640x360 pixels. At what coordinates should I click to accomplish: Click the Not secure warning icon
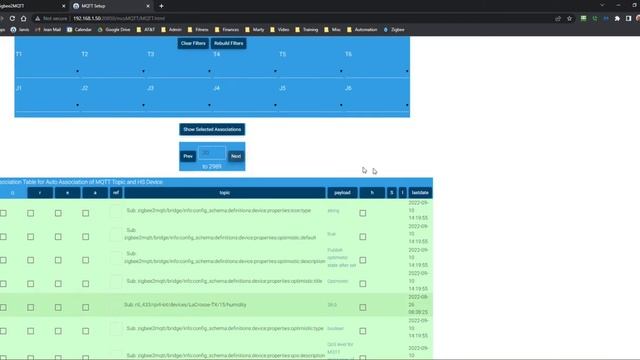pyautogui.click(x=38, y=18)
